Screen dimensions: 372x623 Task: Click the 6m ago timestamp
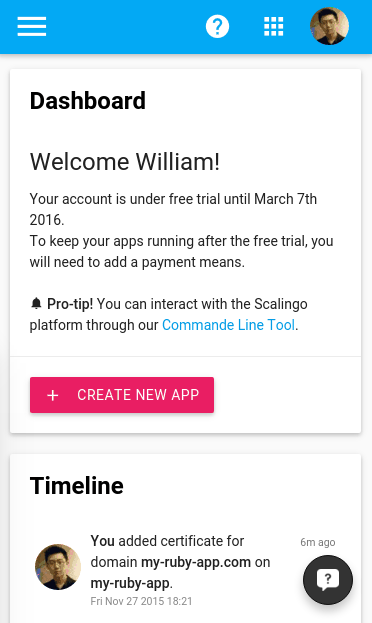click(318, 542)
